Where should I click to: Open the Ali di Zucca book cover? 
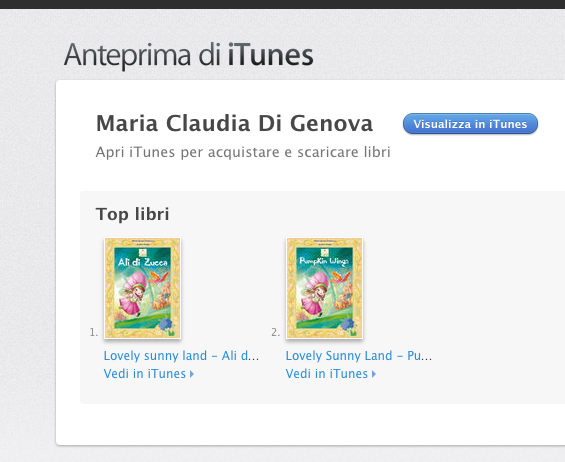click(143, 288)
